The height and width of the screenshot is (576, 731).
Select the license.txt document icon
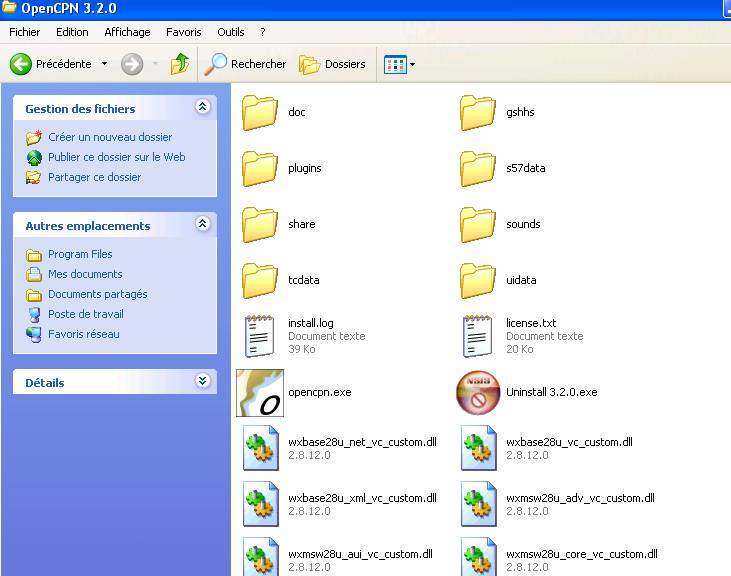(478, 336)
